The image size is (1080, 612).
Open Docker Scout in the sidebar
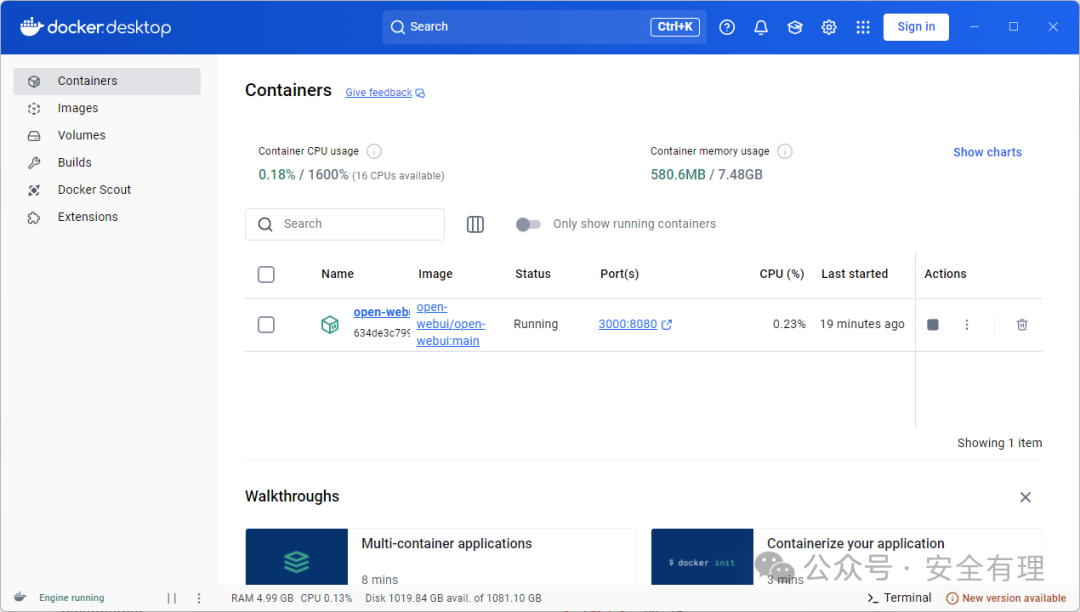(x=107, y=190)
